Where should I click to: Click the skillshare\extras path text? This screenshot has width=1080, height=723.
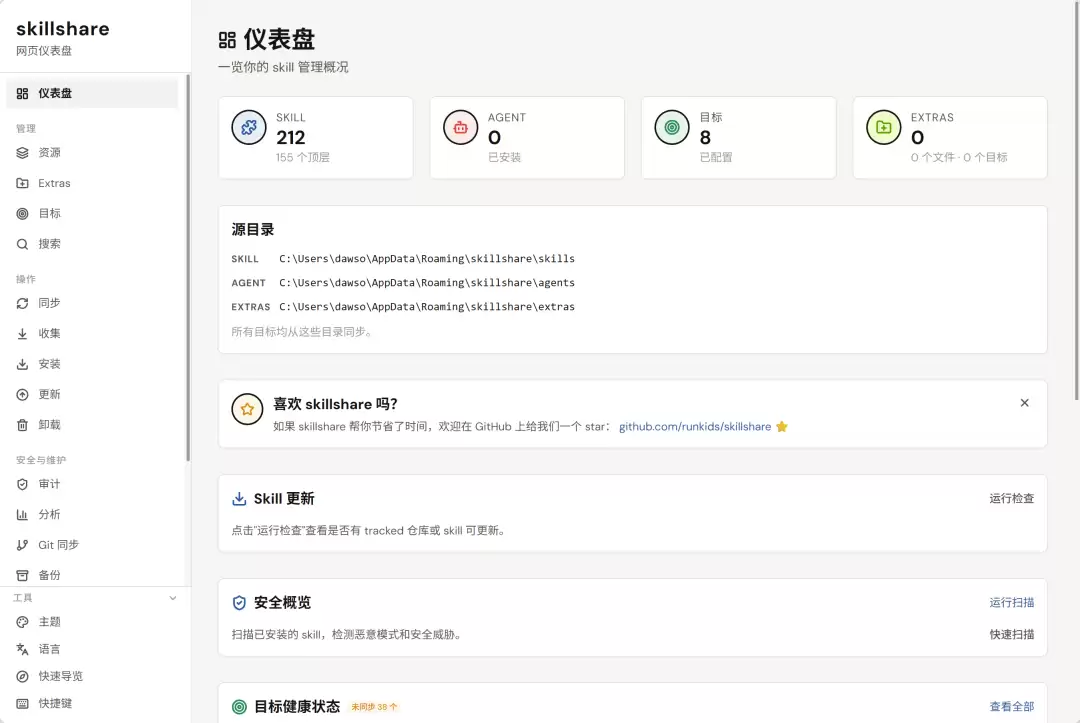426,307
